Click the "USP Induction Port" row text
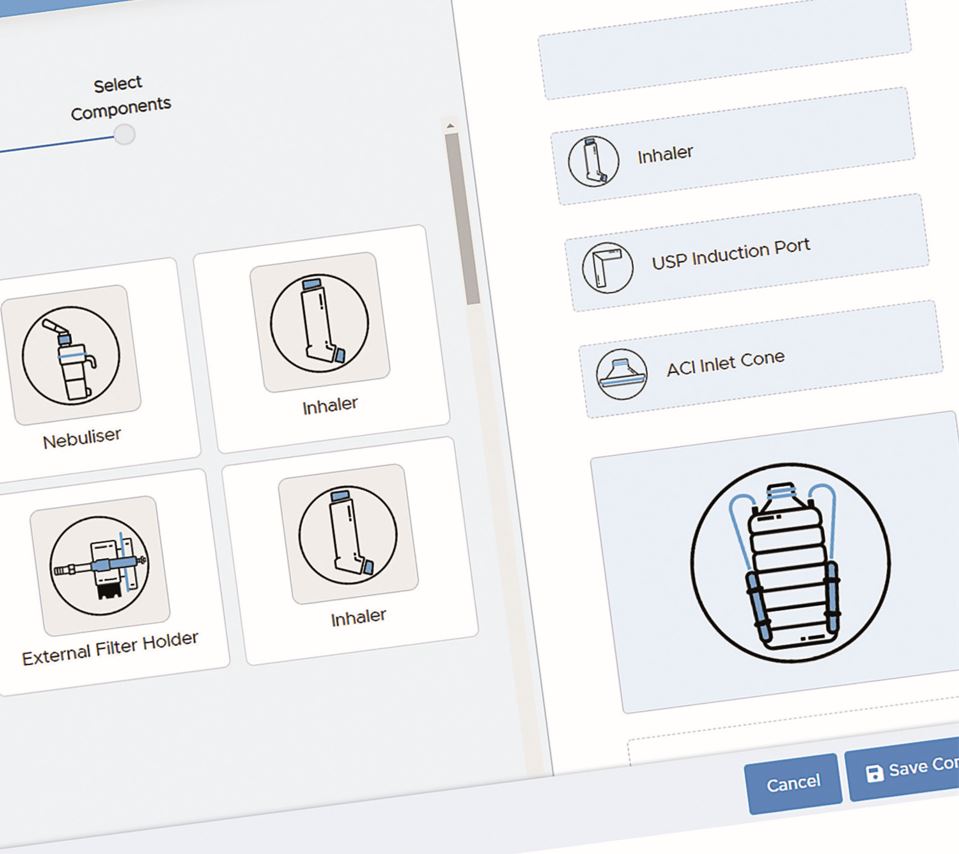The height and width of the screenshot is (854, 959). pyautogui.click(x=731, y=253)
